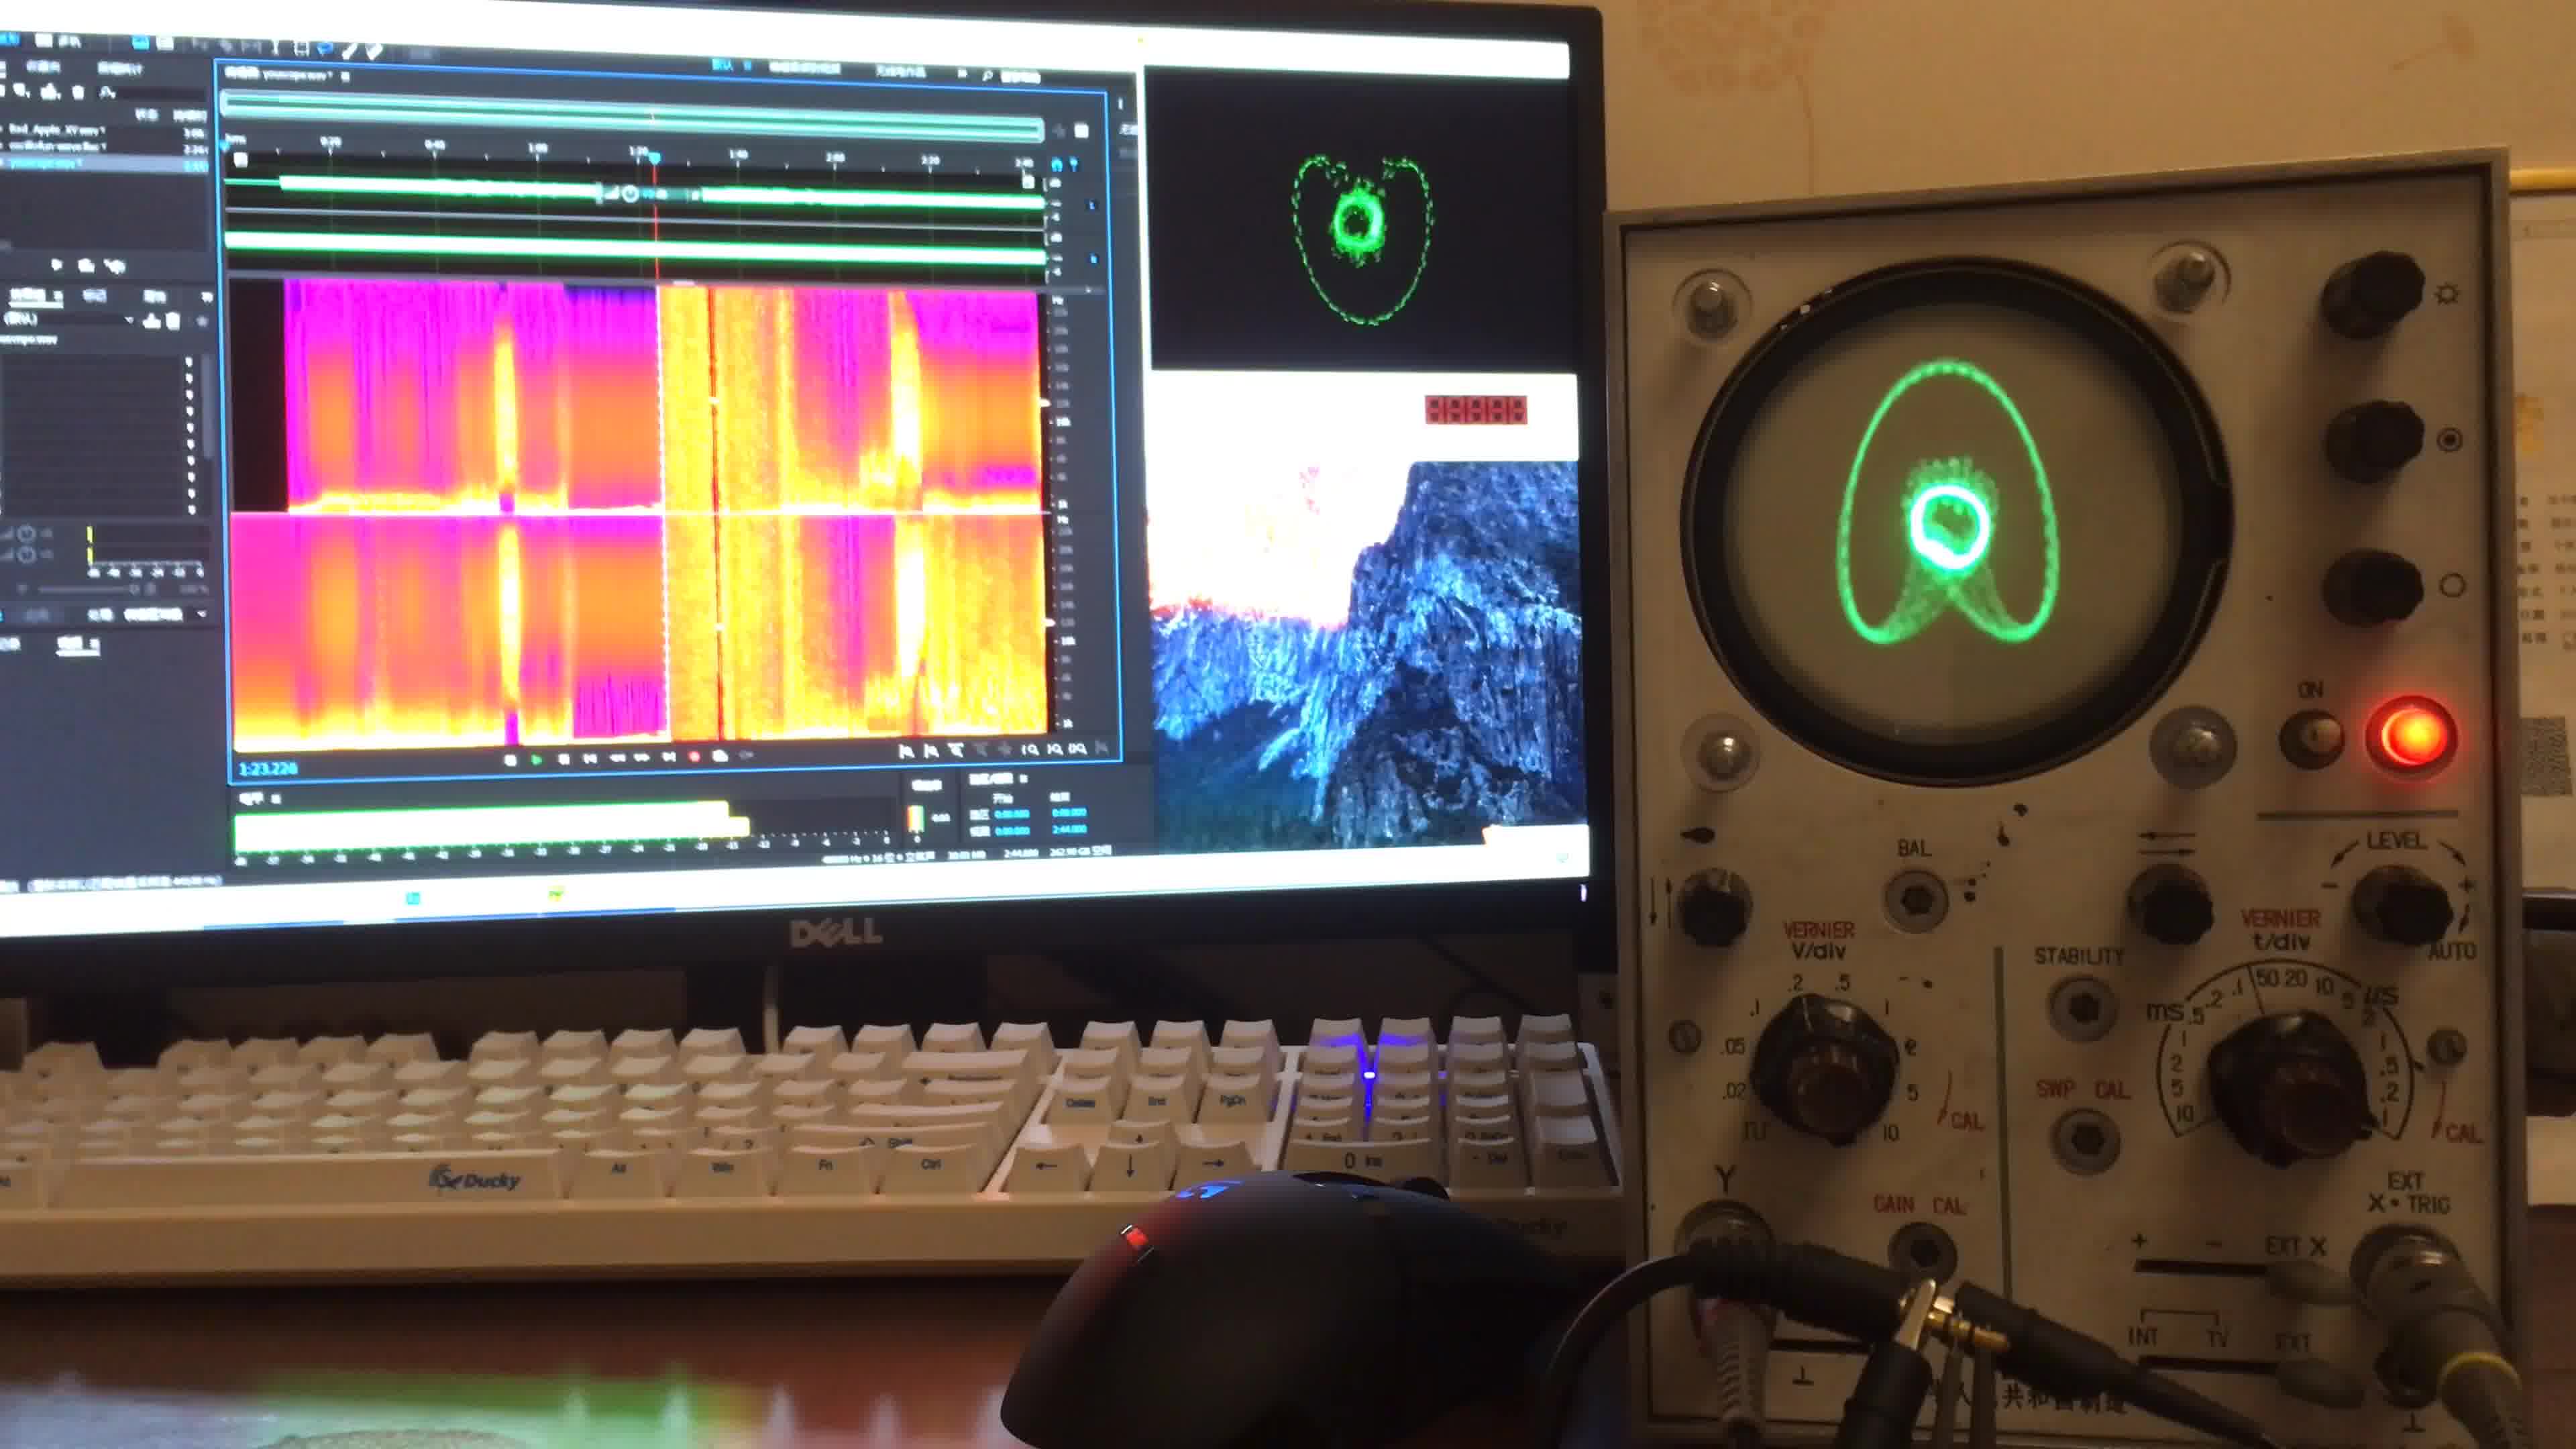Click the Rewind button in transport
Image resolution: width=2576 pixels, height=1449 pixels.
point(618,758)
